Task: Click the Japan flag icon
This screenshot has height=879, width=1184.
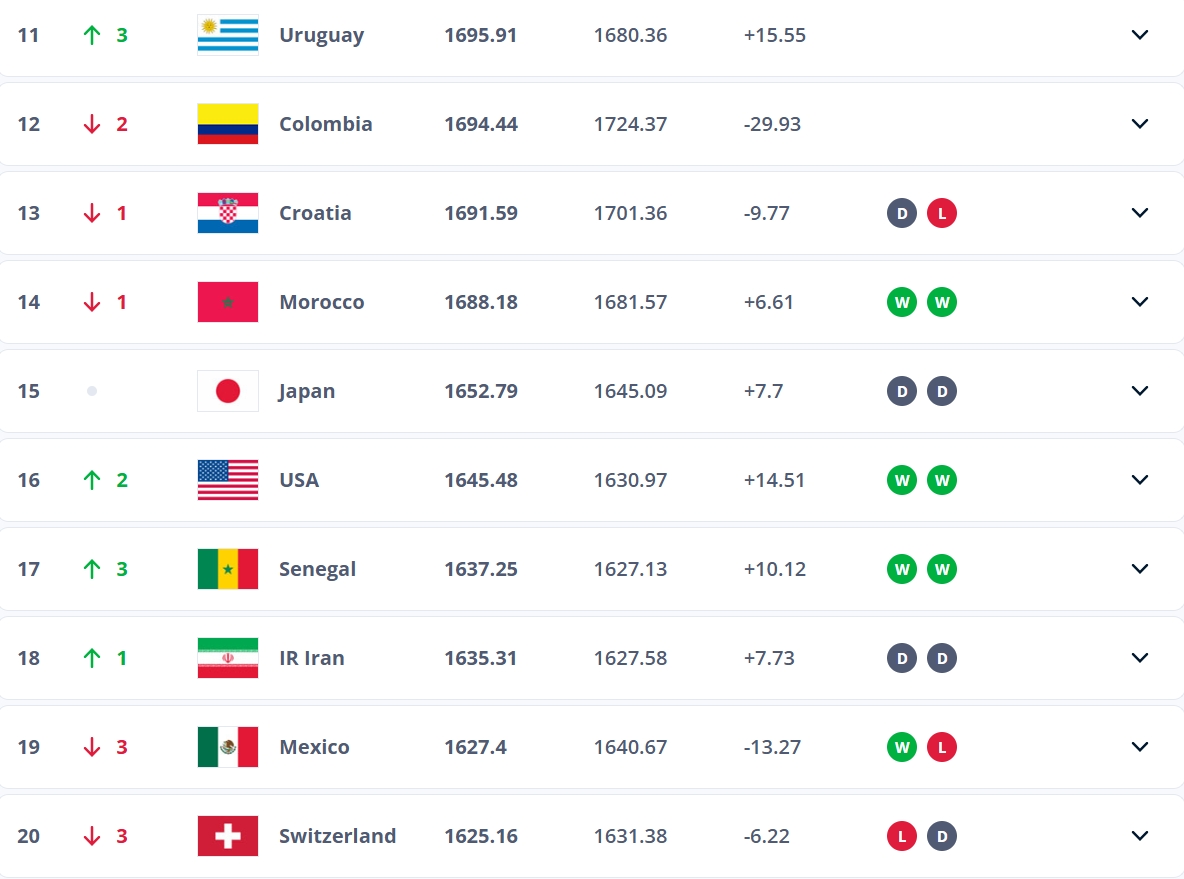Action: click(228, 391)
